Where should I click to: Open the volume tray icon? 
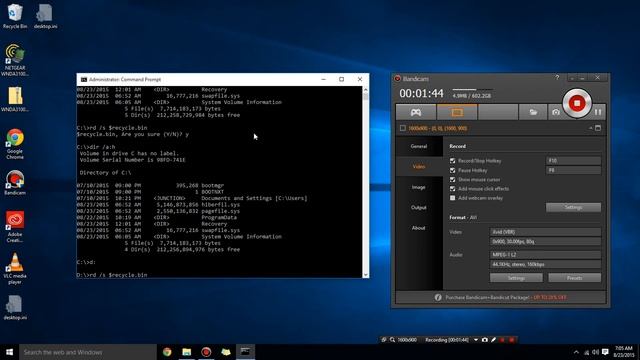(x=596, y=352)
